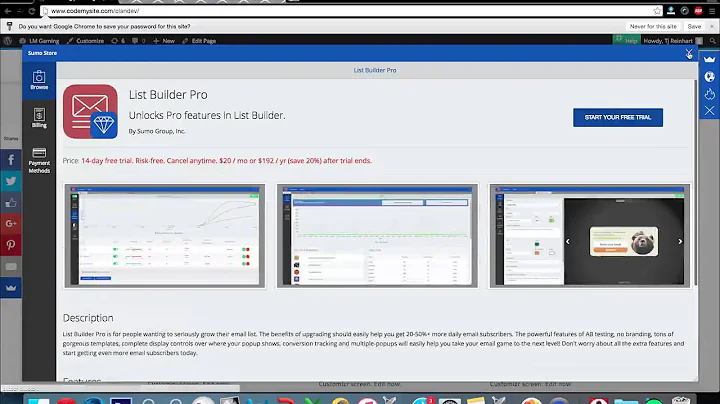Click the comments counter in admin bar
This screenshot has width=720, height=404.
click(139, 41)
